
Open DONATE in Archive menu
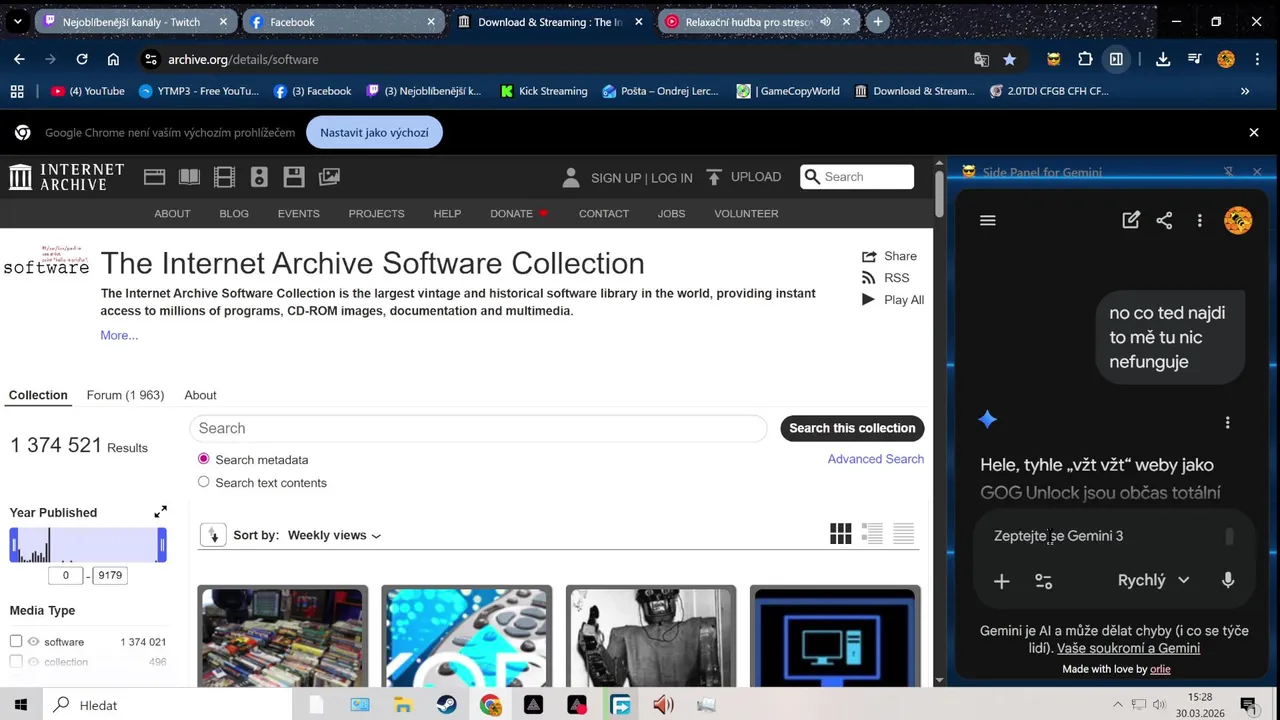519,213
